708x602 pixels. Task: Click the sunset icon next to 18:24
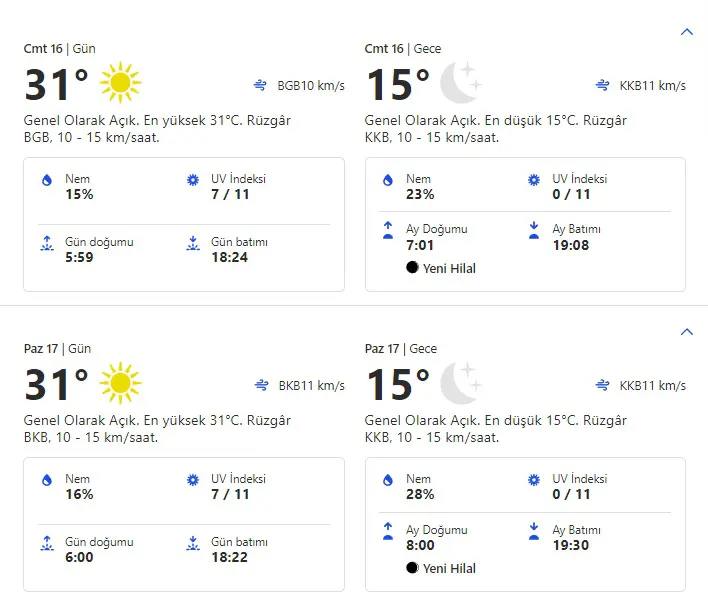pos(193,243)
